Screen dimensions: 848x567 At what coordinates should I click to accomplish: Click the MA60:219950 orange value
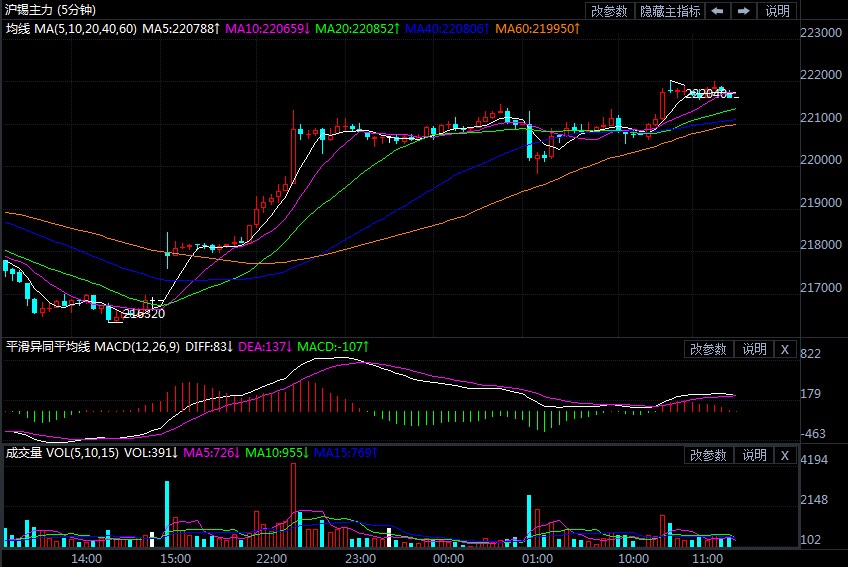tap(537, 29)
